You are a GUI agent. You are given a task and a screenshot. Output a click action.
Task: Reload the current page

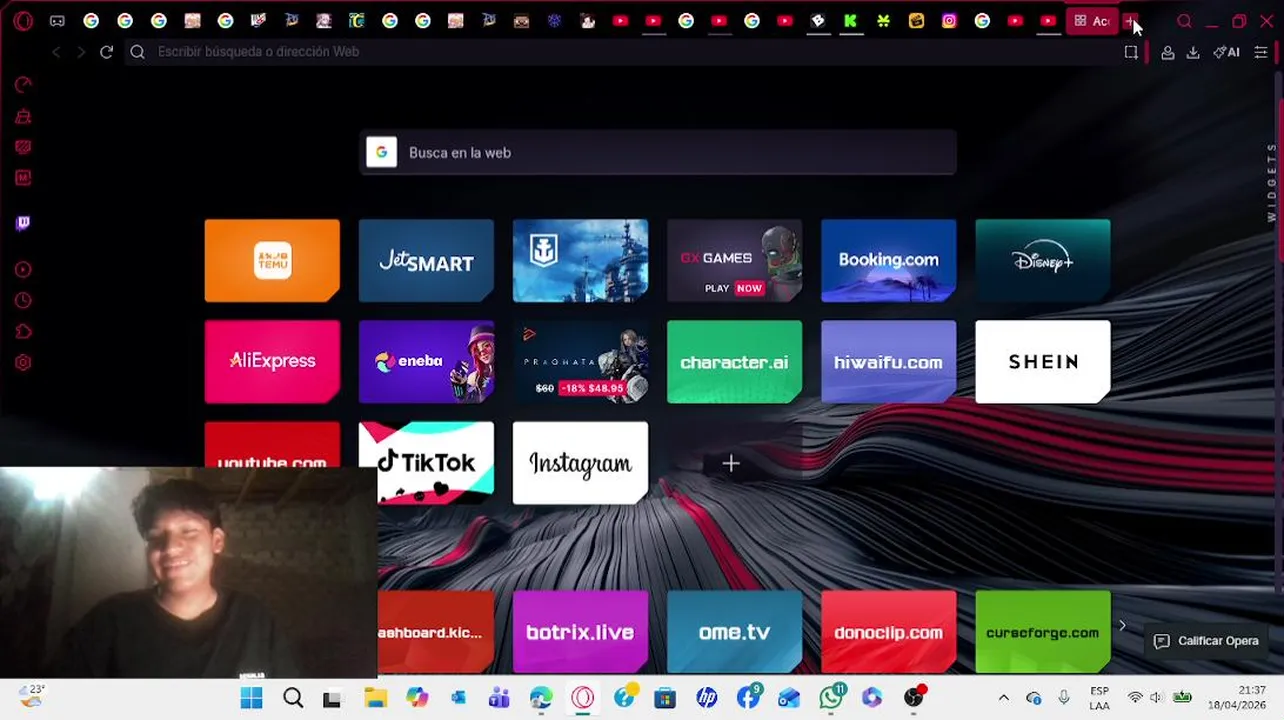[106, 52]
